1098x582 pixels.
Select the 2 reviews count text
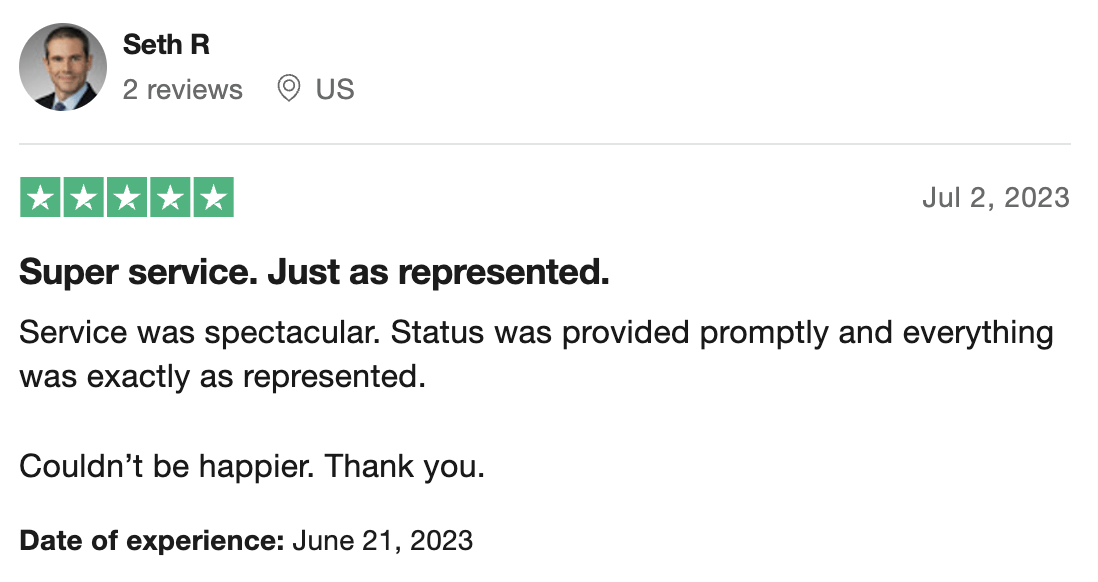(x=182, y=90)
